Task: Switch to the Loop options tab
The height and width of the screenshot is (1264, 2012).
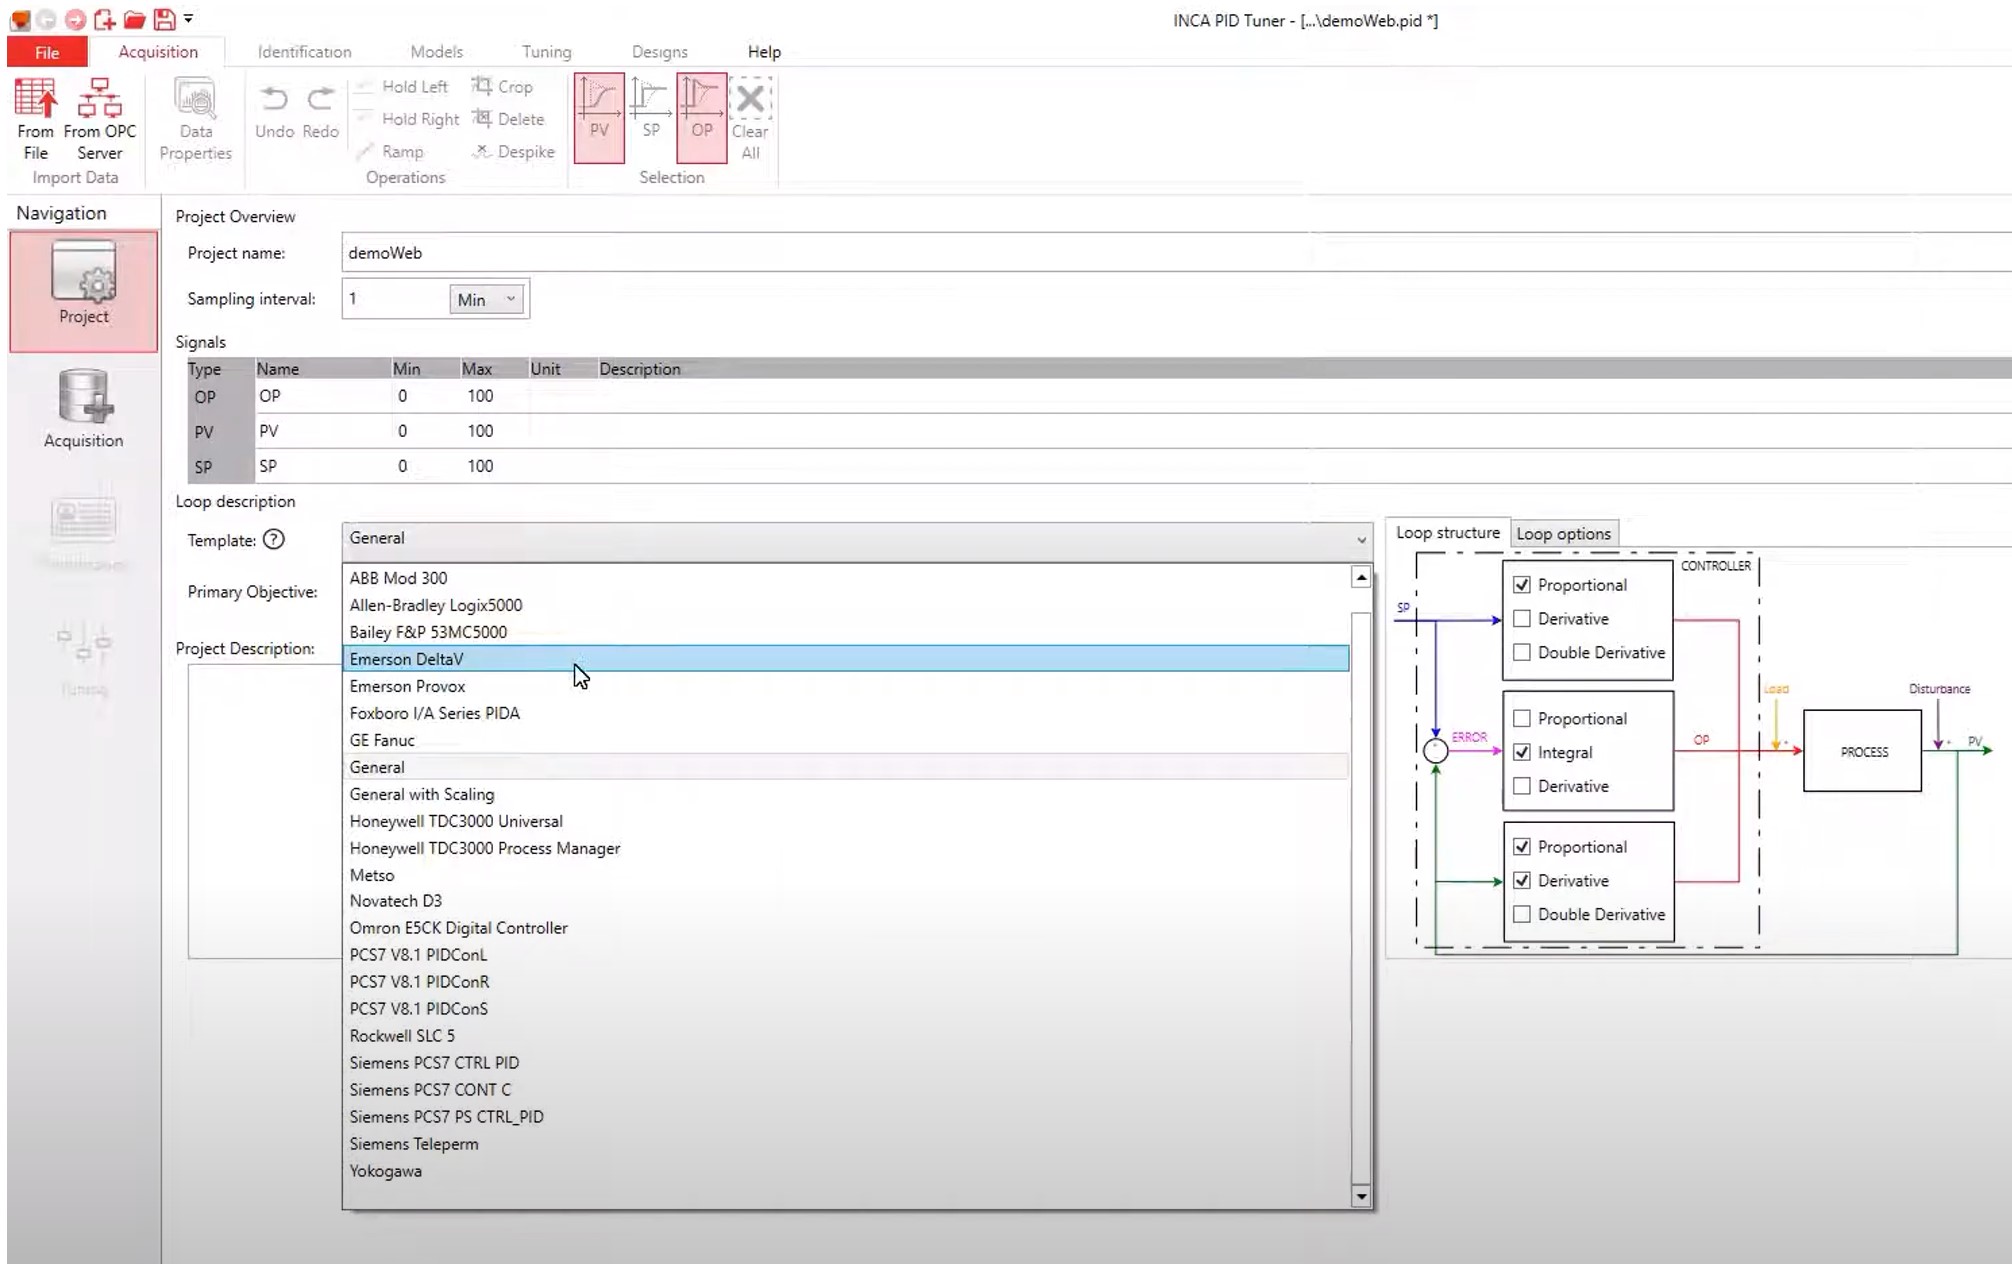Action: click(1563, 533)
